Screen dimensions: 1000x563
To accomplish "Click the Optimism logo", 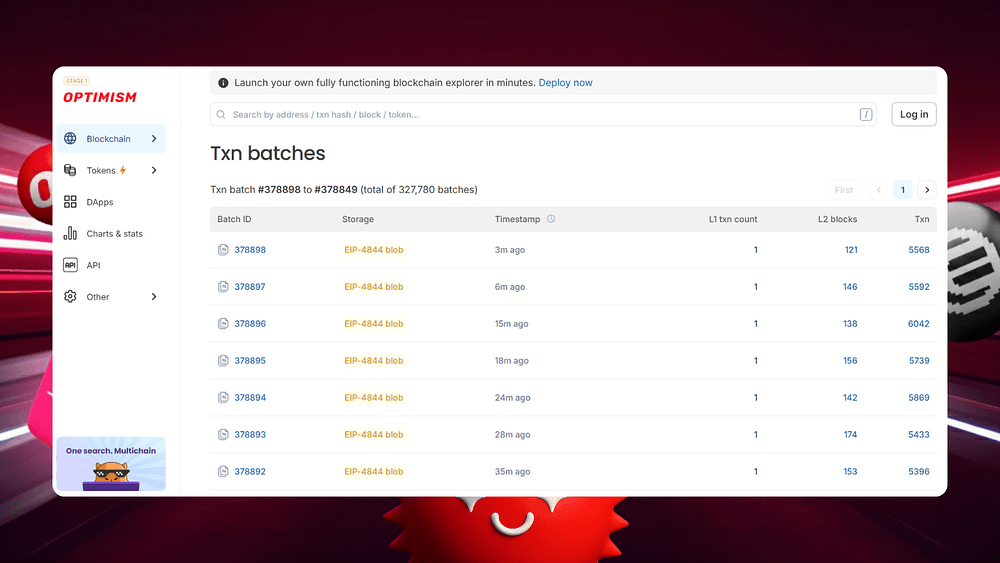I will pyautogui.click(x=99, y=97).
